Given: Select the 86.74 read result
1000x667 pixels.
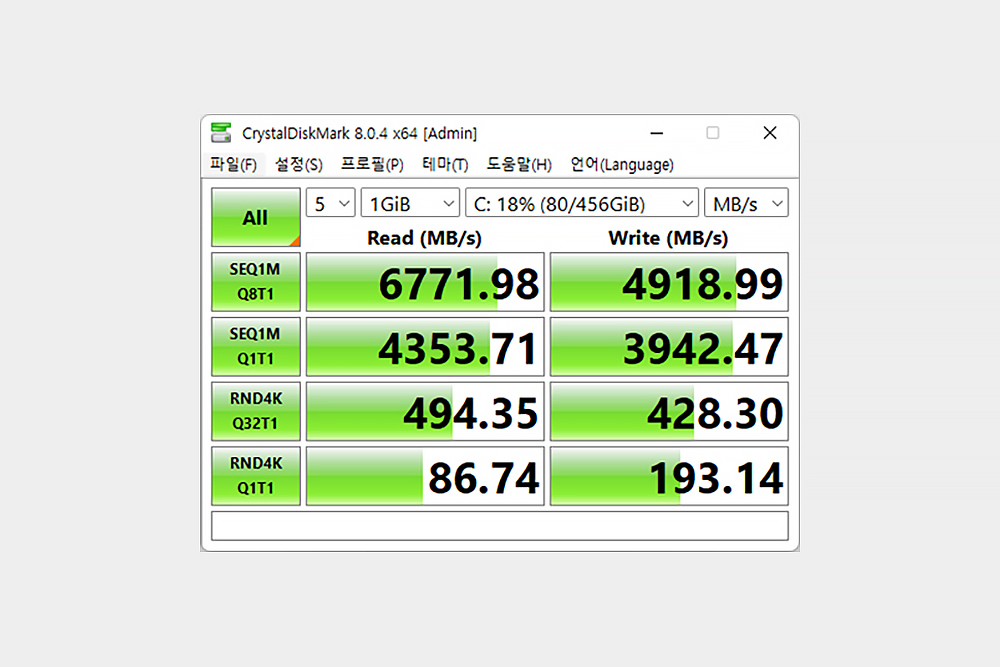Looking at the screenshot, I should point(425,476).
